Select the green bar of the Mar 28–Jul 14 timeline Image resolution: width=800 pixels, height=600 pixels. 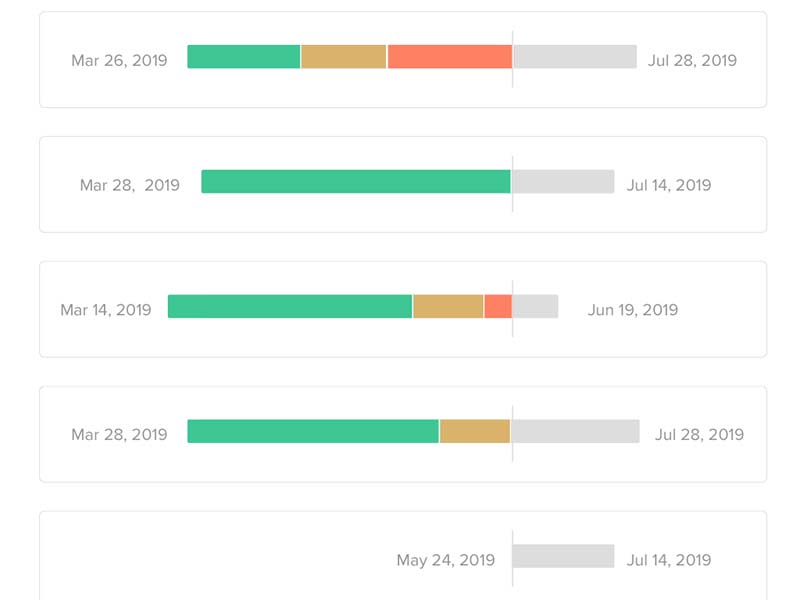(356, 181)
